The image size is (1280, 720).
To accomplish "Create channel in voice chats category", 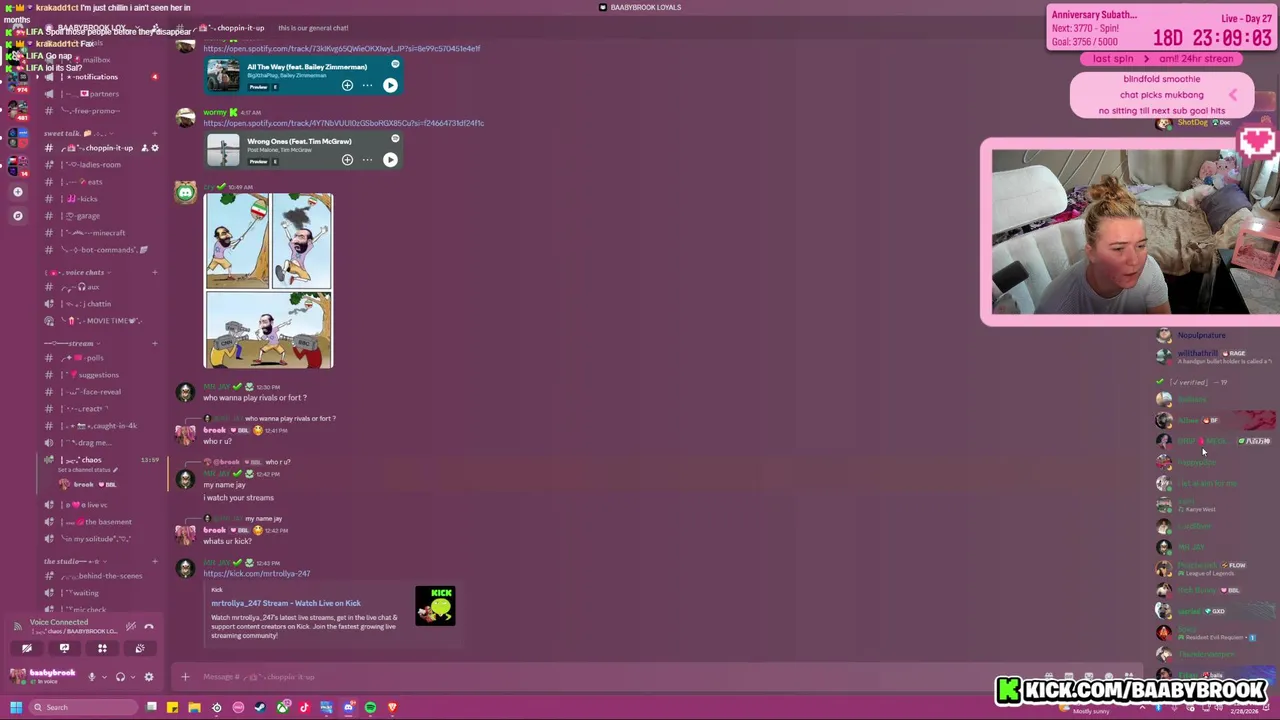I will click(x=154, y=272).
